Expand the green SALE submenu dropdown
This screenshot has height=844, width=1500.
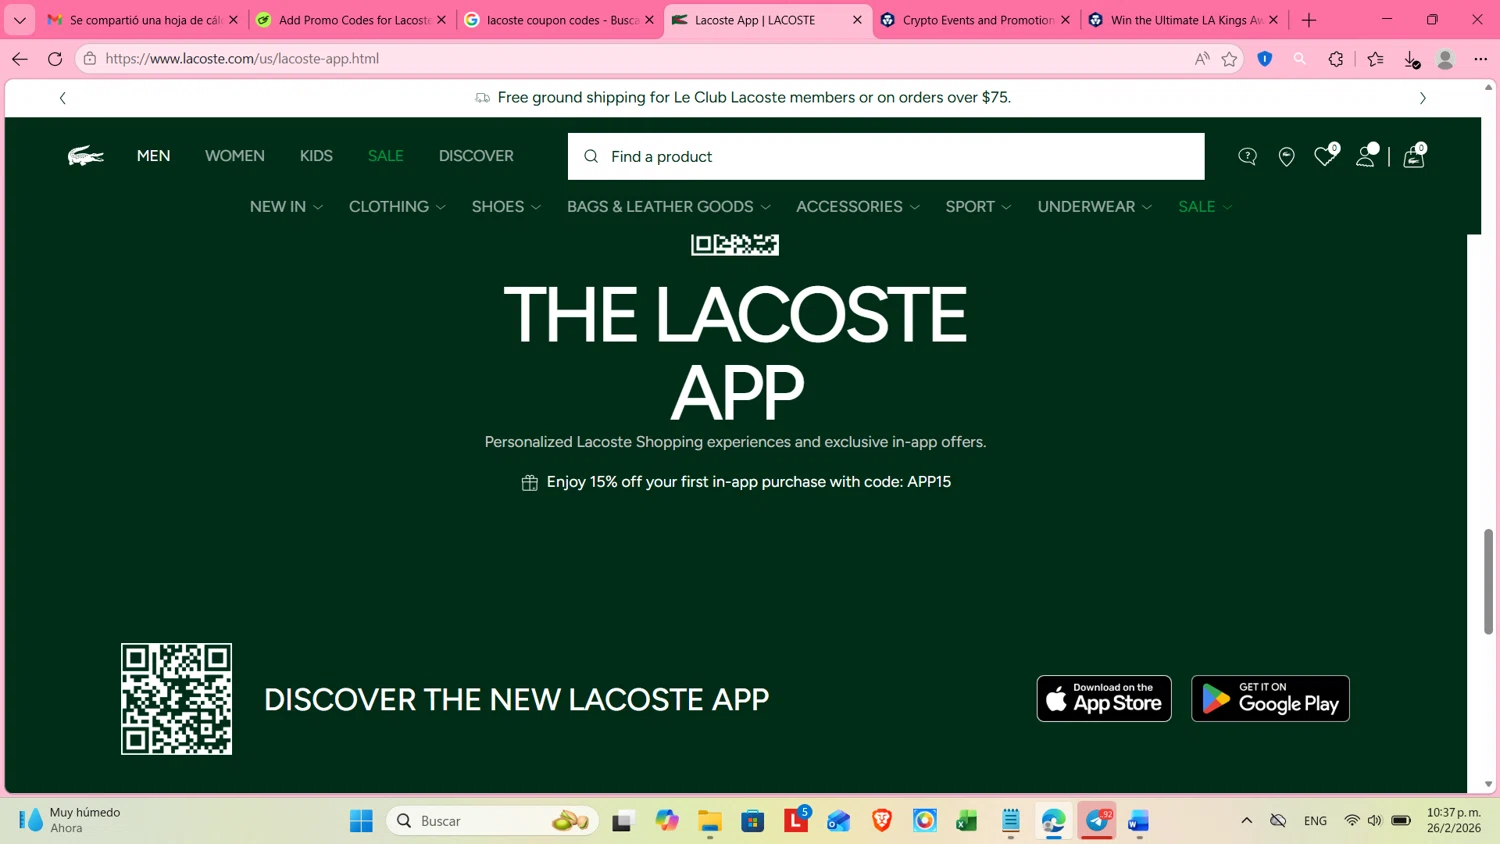[1205, 207]
